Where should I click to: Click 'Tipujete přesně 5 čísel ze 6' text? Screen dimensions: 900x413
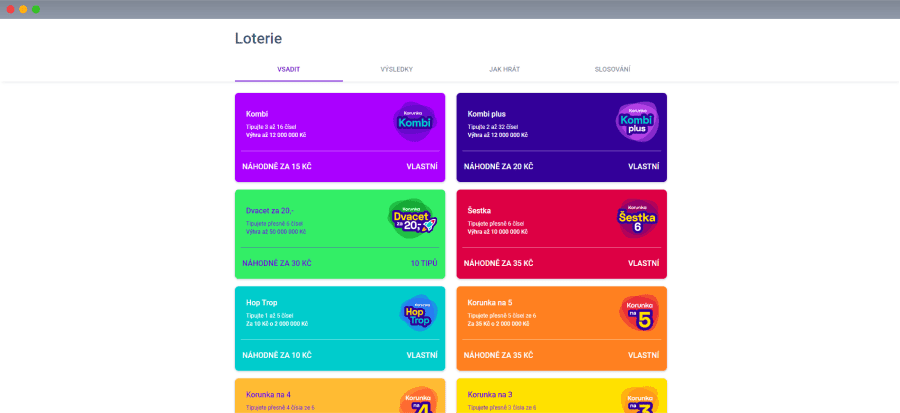[x=502, y=315]
